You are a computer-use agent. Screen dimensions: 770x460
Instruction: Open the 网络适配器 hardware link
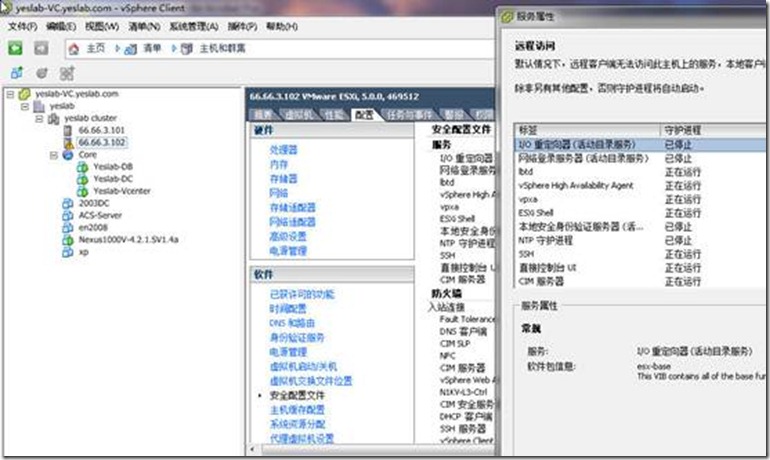point(293,222)
